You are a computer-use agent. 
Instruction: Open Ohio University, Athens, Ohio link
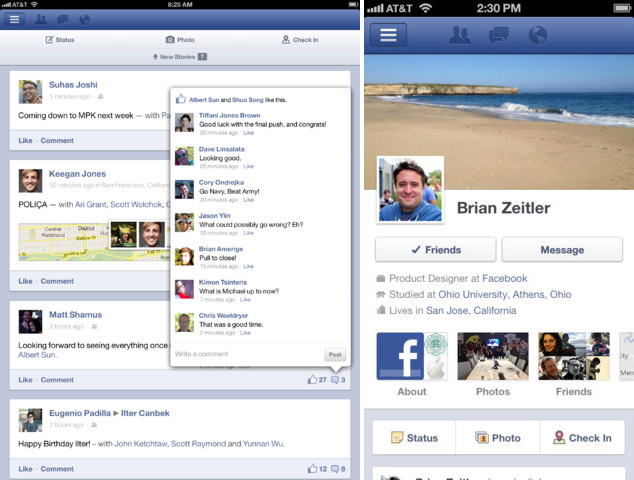click(505, 294)
